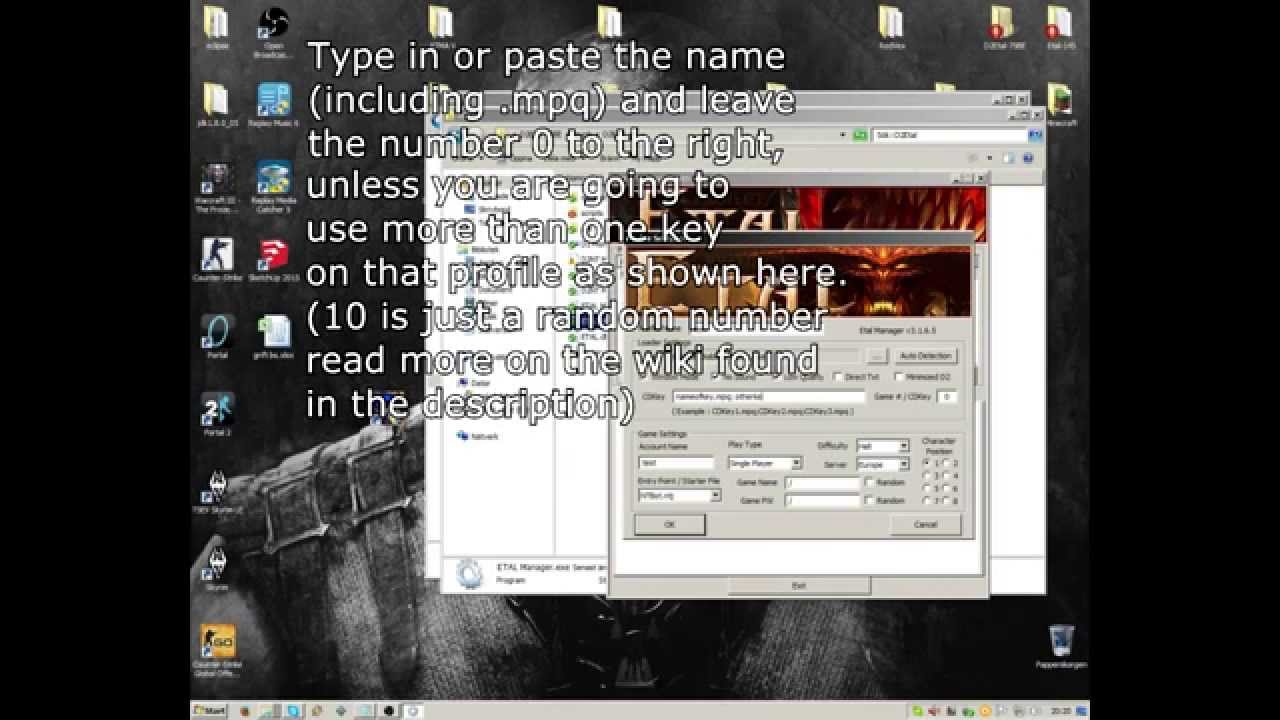This screenshot has height=720, width=1280.
Task: Tick the Random checkbox beside Game Name
Action: (869, 482)
